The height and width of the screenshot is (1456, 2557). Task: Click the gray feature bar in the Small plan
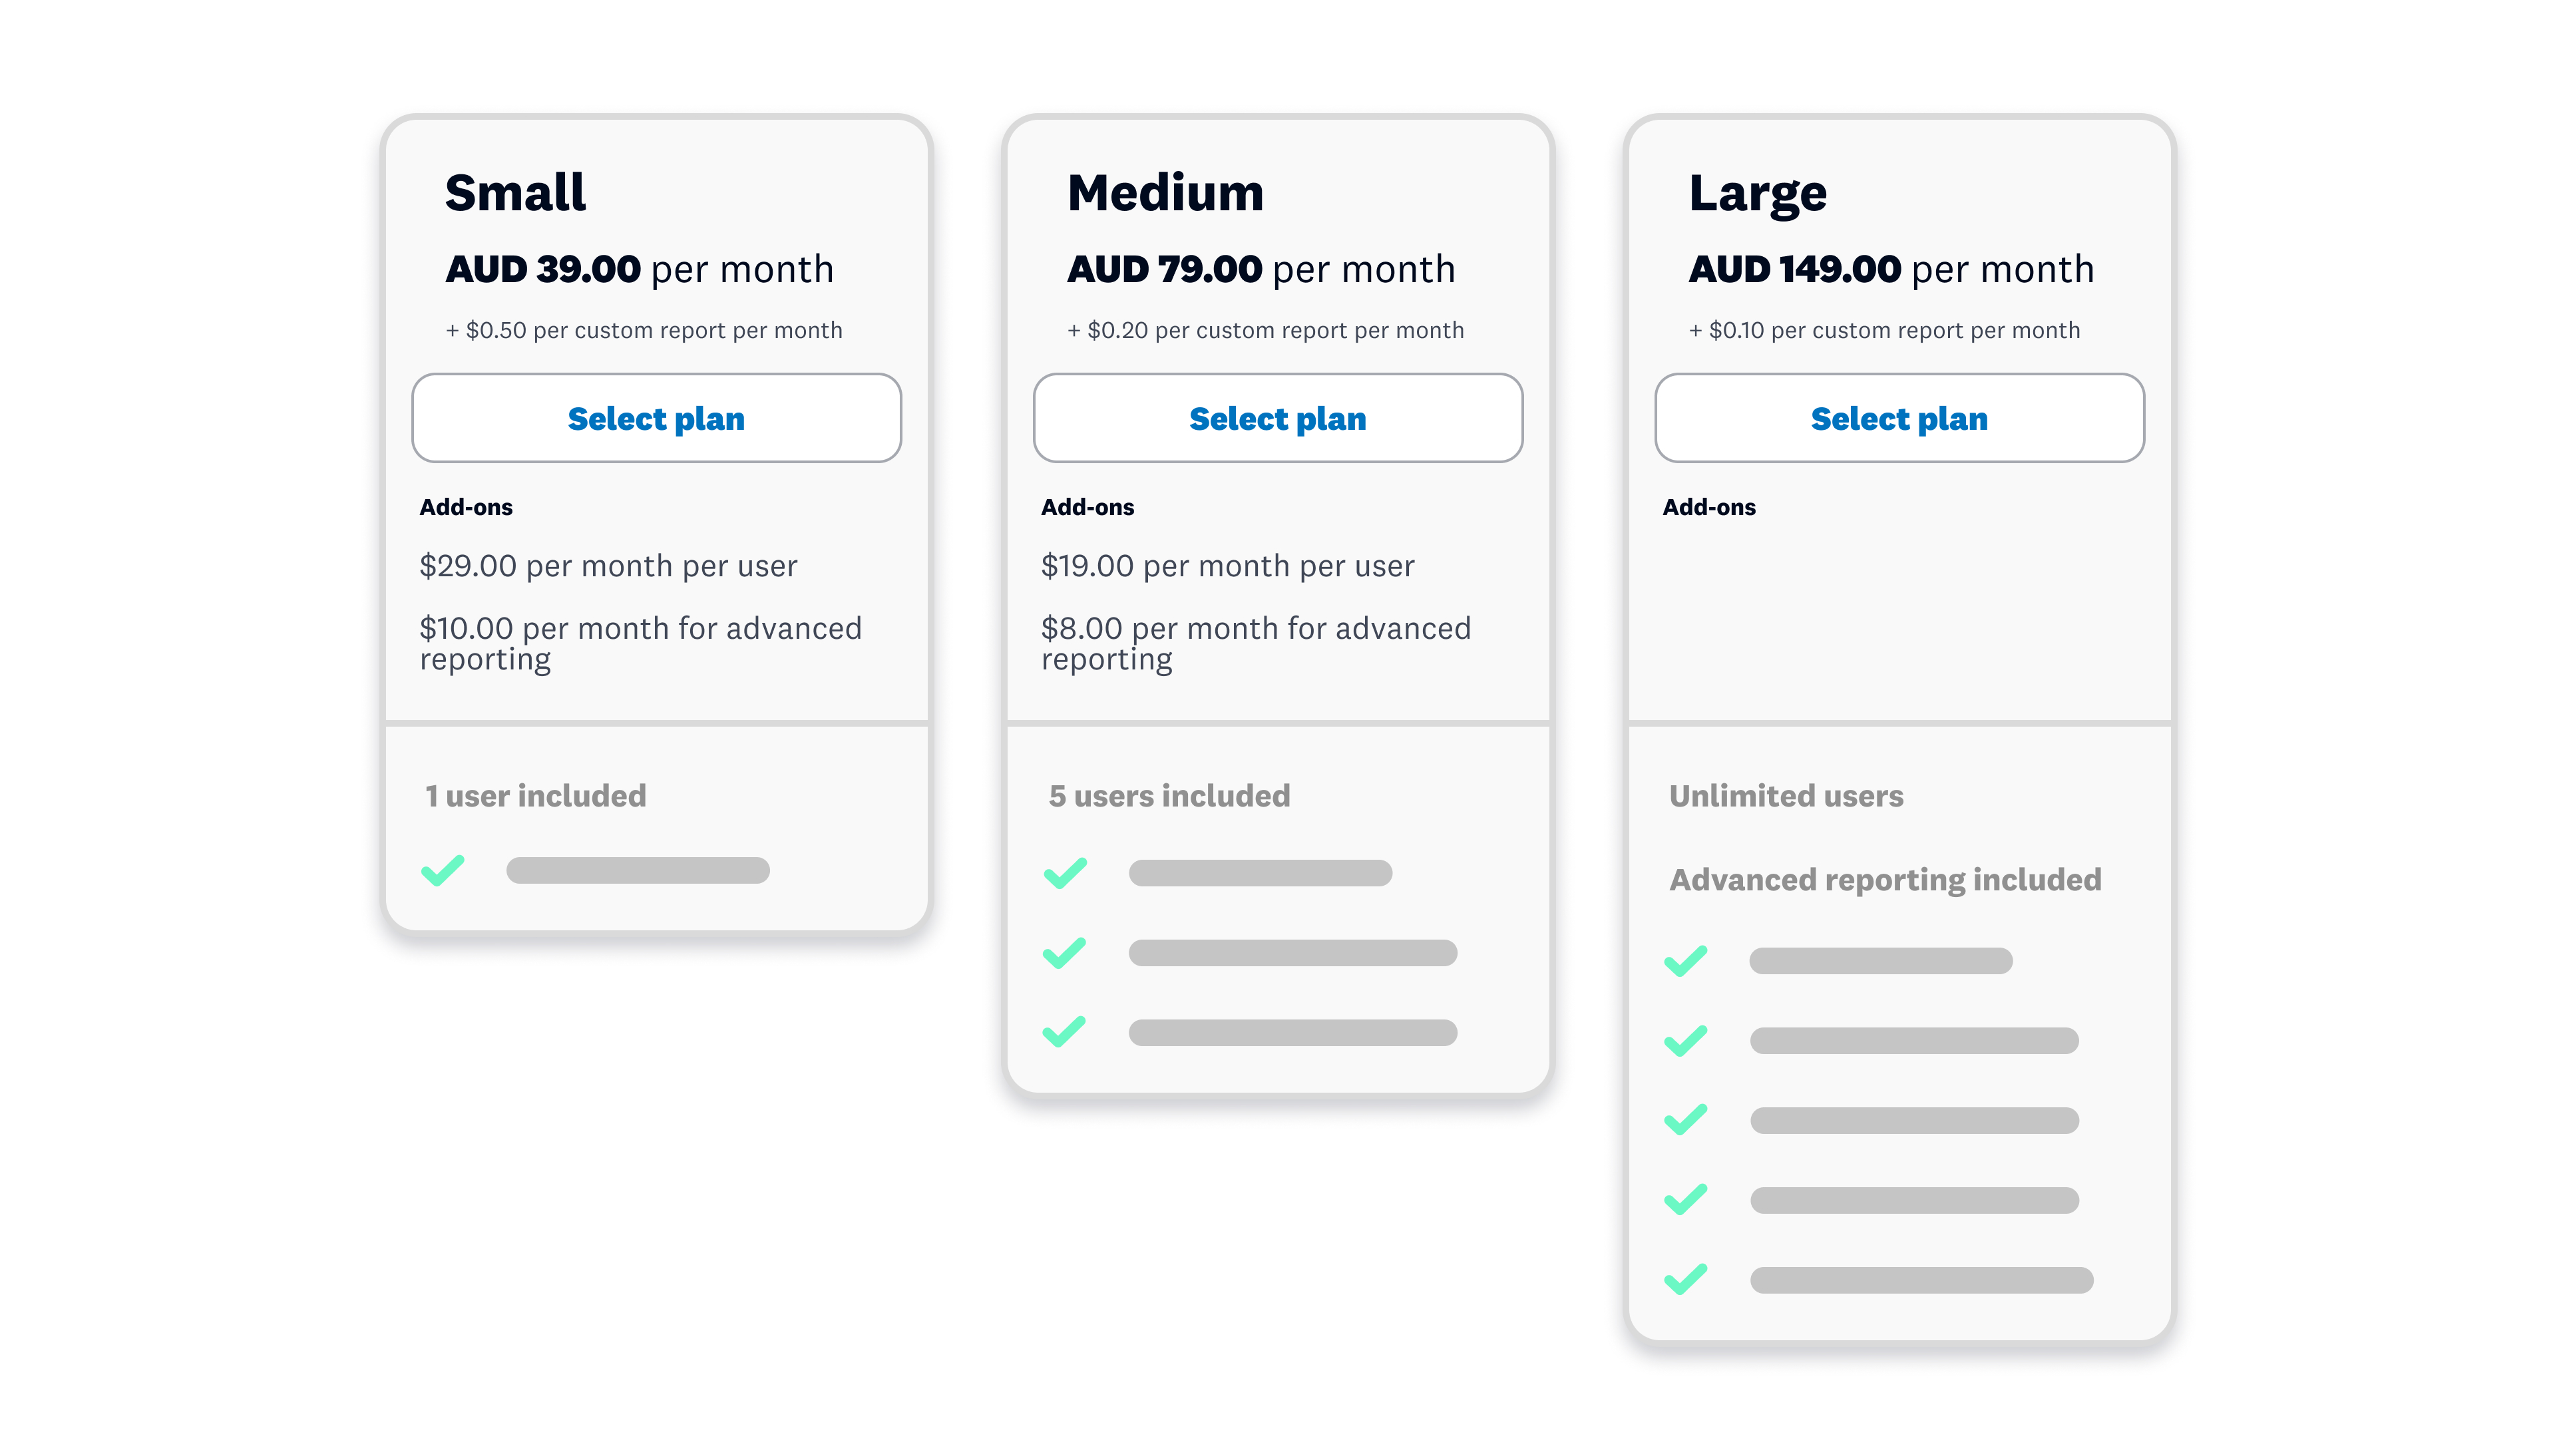[x=638, y=870]
